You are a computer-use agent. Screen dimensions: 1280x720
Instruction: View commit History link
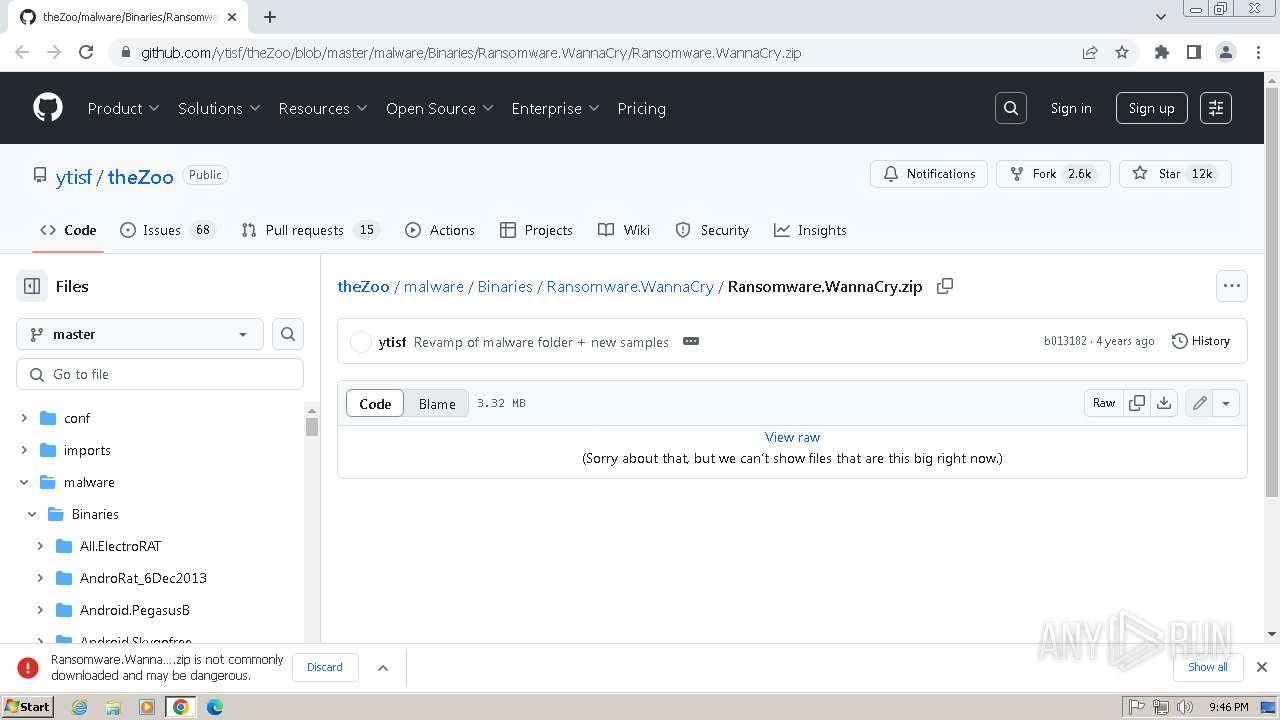(x=1201, y=341)
